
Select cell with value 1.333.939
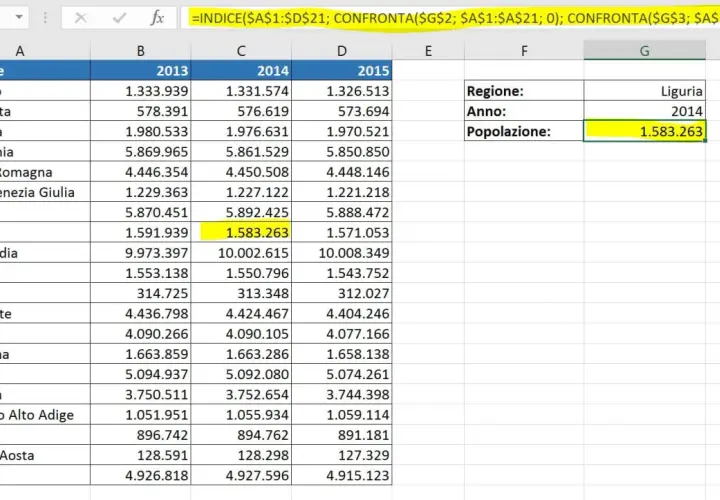pyautogui.click(x=141, y=91)
